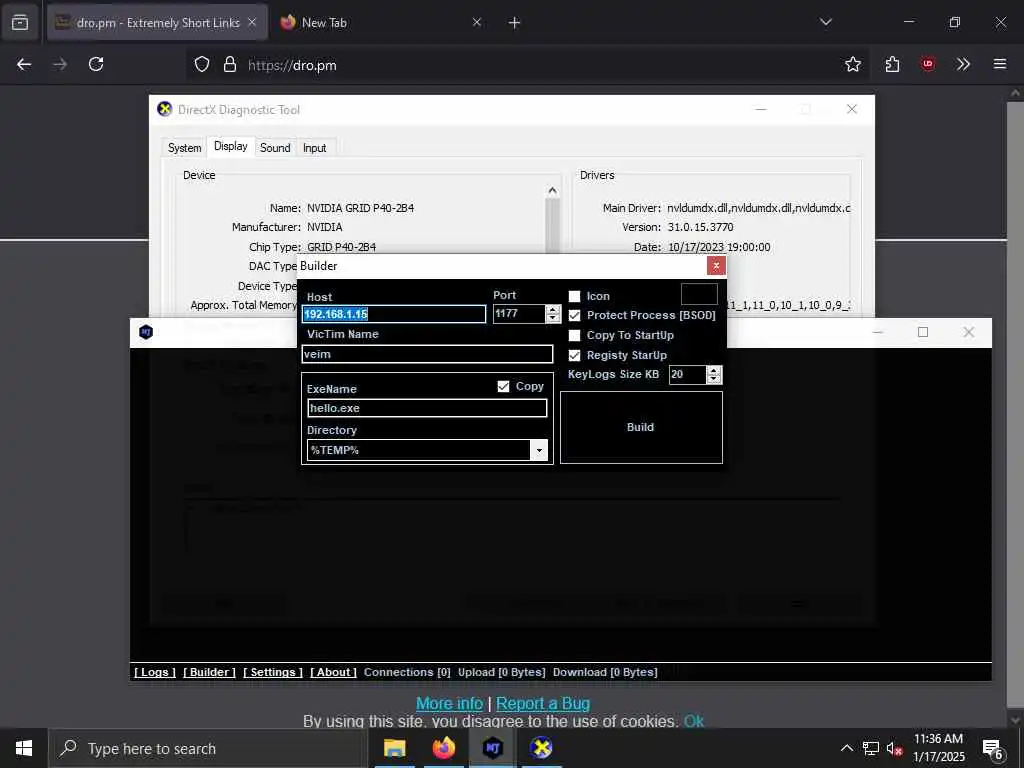The height and width of the screenshot is (768, 1024).
Task: Click KeyLogs Size KB field showing 20
Action: [x=687, y=374]
